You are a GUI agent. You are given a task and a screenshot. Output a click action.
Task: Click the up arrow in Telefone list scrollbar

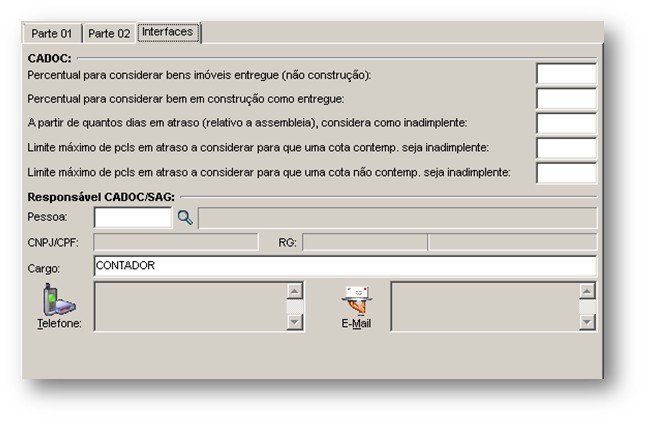tap(295, 291)
